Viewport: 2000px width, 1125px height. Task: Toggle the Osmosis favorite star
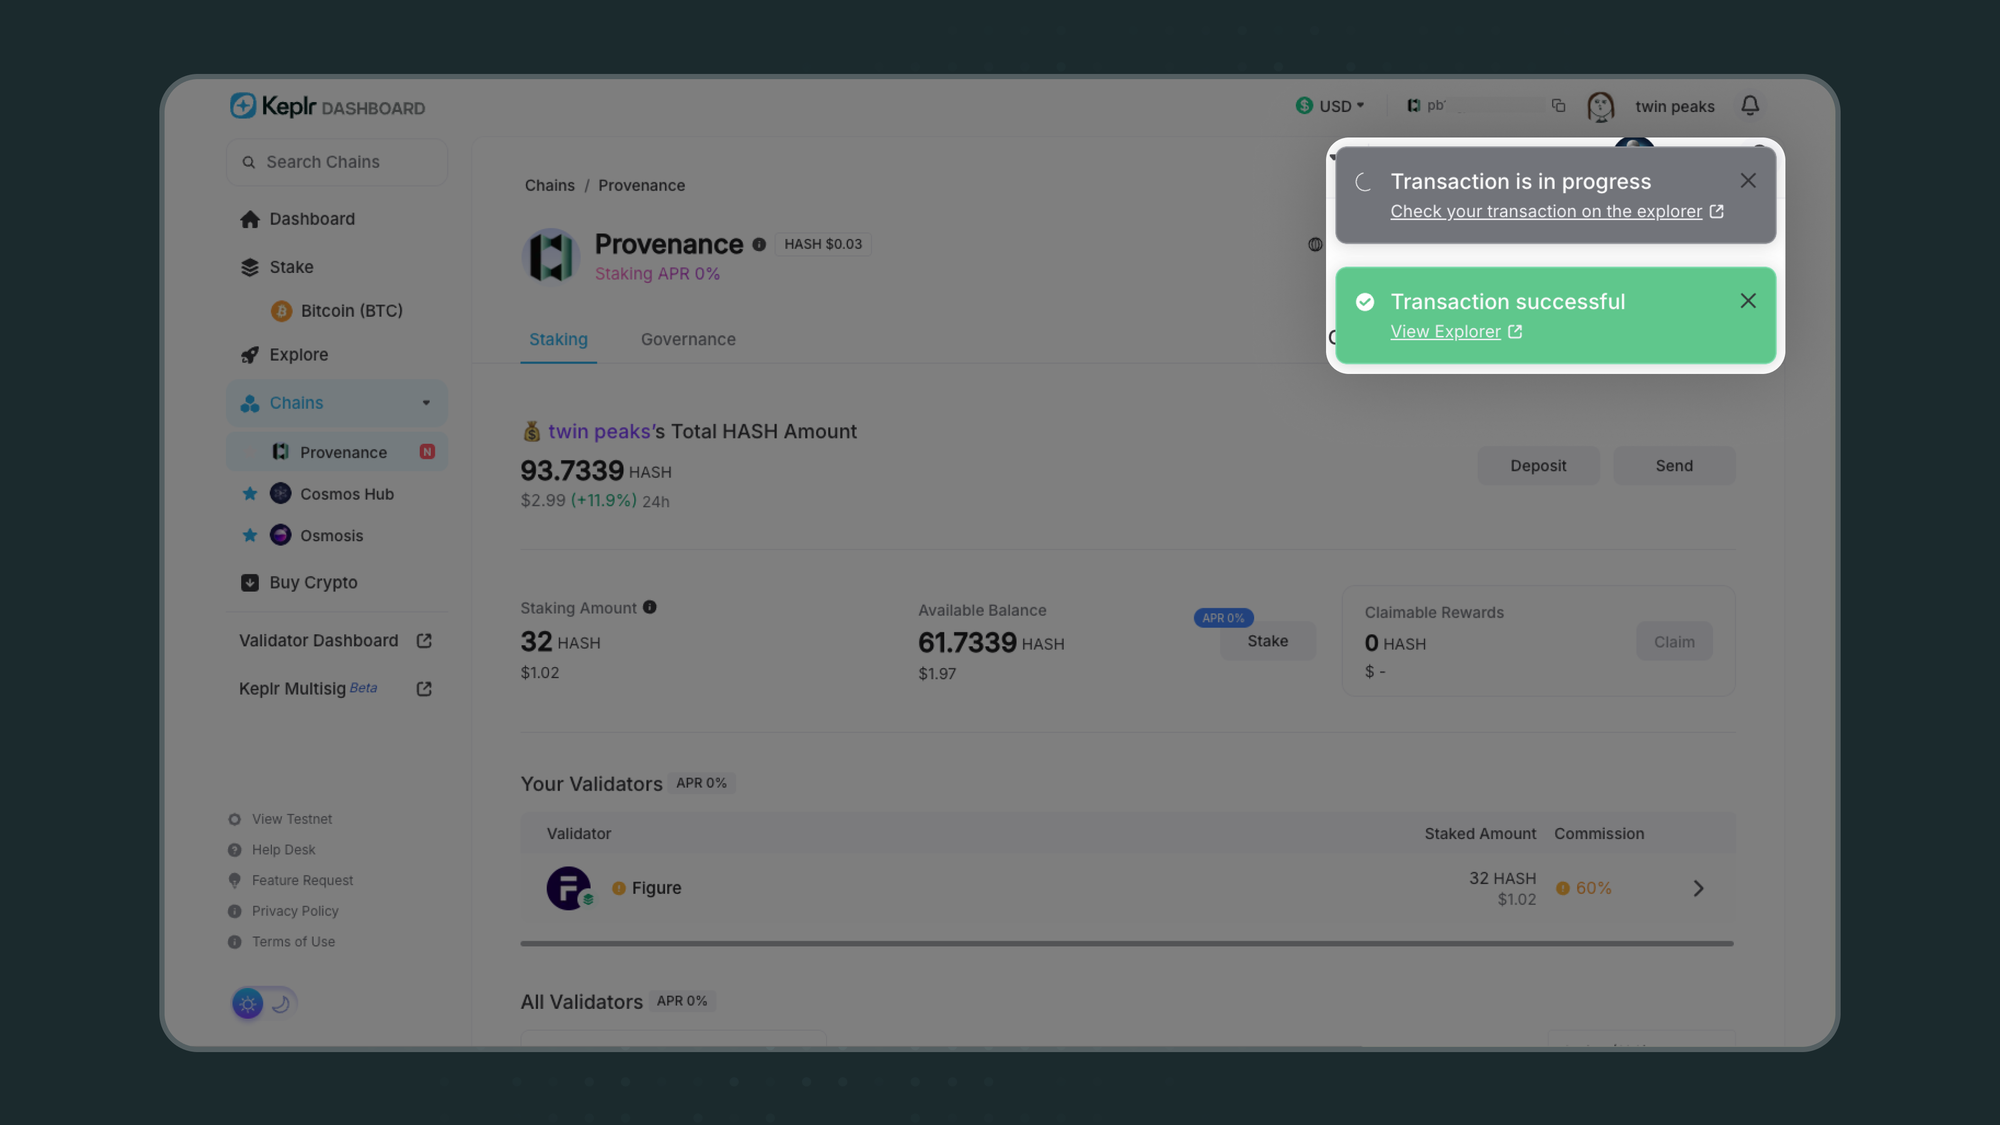tap(250, 536)
